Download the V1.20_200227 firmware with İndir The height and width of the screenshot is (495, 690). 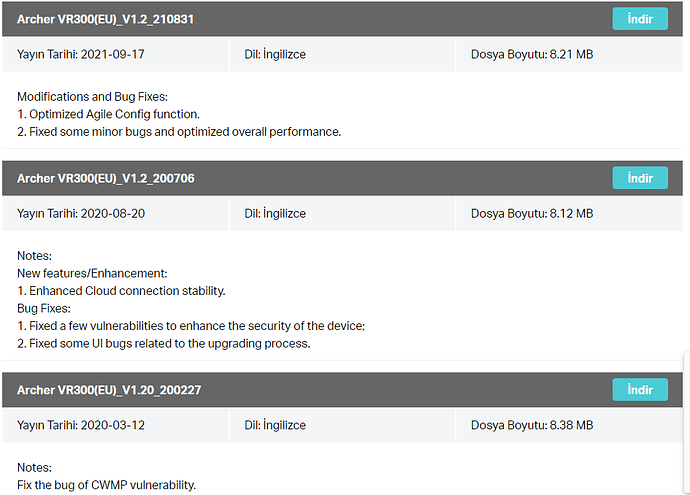tap(640, 390)
